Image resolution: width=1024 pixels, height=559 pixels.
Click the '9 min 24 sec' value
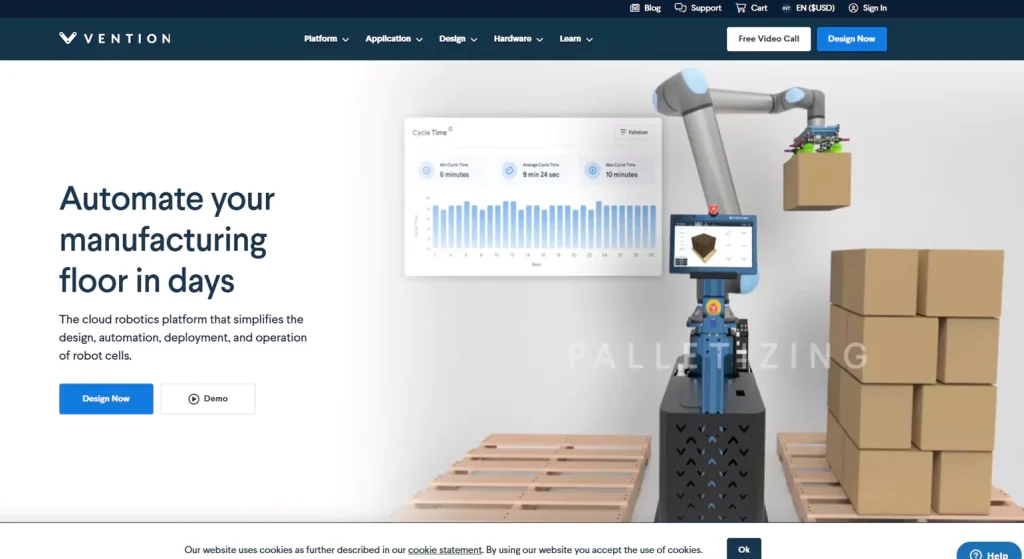point(541,174)
